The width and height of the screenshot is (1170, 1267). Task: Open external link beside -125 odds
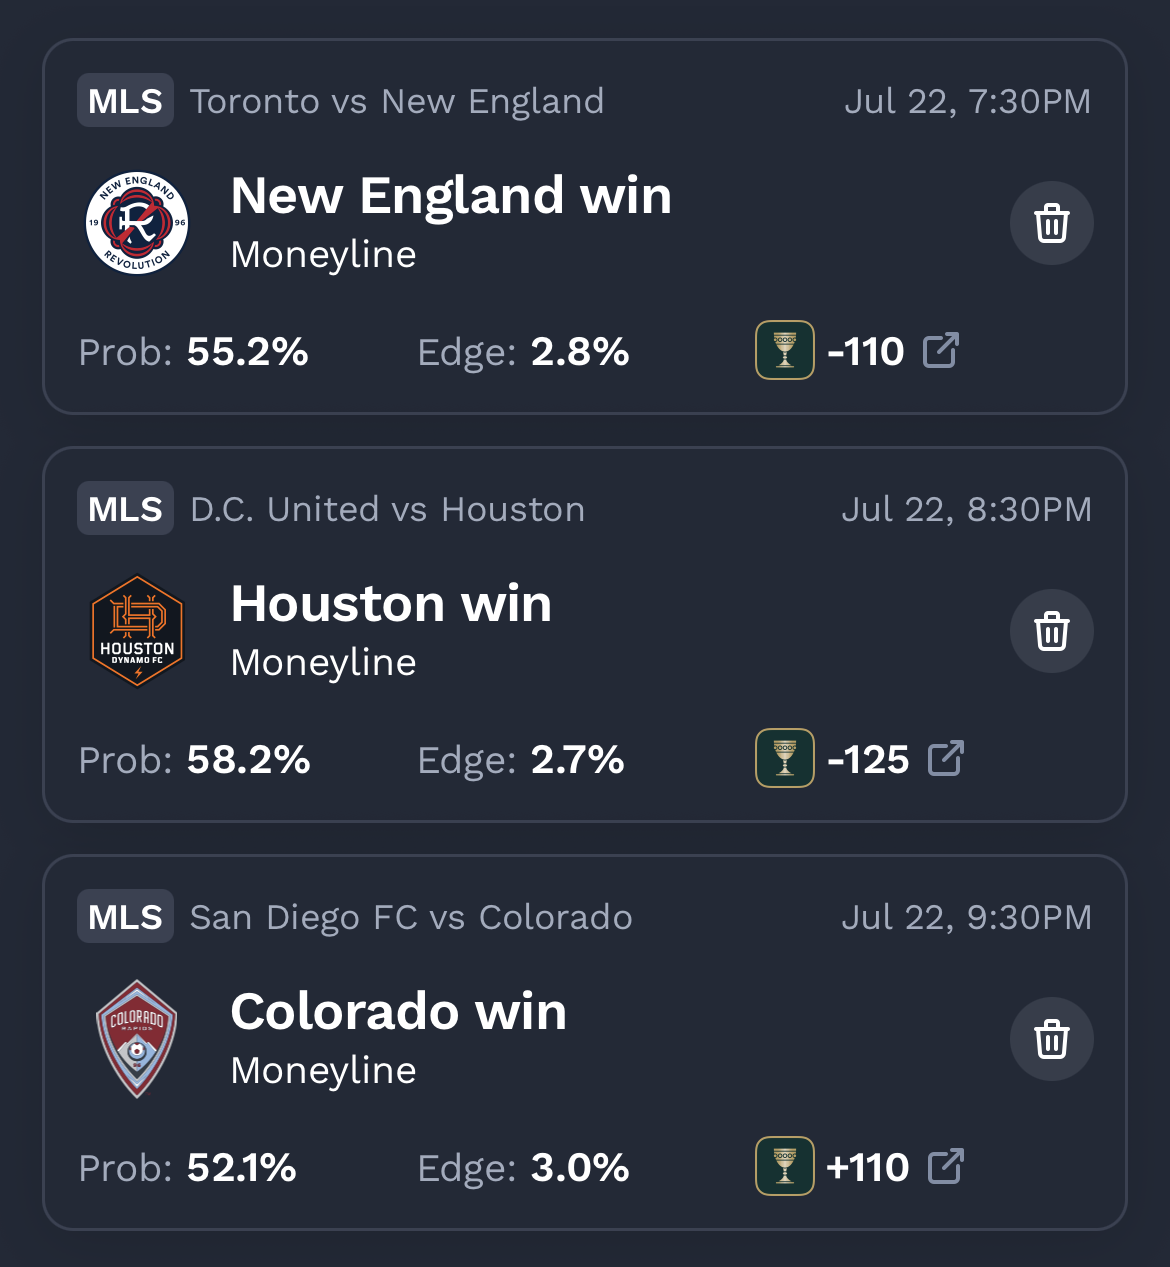pyautogui.click(x=946, y=759)
